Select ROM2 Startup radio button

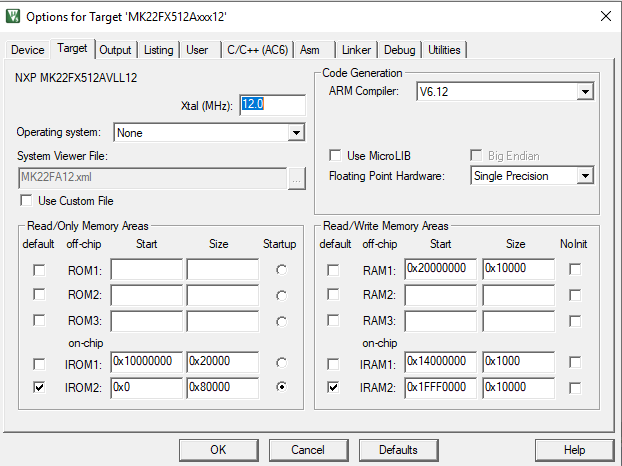tap(282, 295)
